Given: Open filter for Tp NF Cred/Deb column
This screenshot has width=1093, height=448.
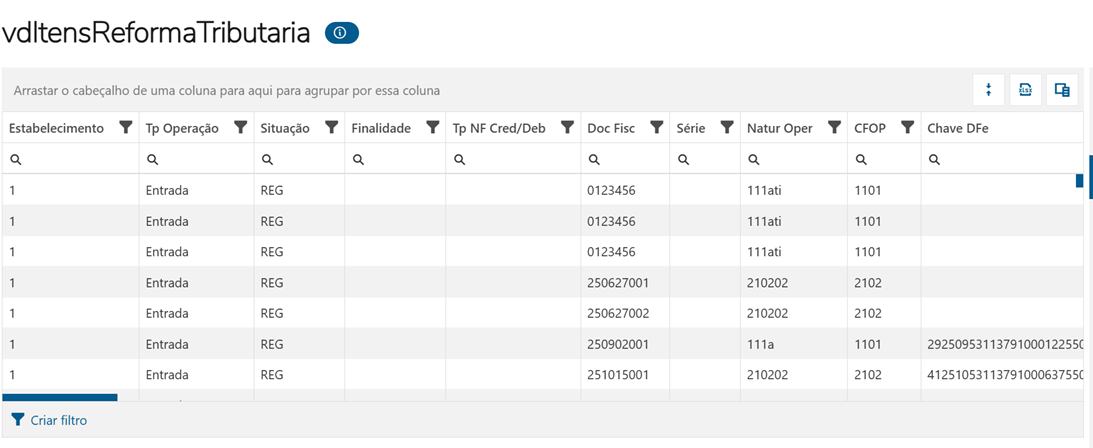Looking at the screenshot, I should pyautogui.click(x=567, y=128).
